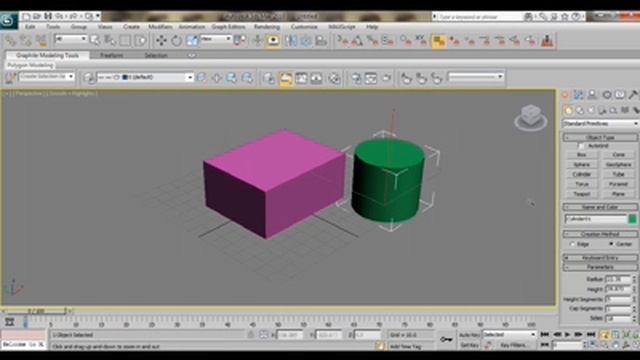Switch to the Display command panel
The width and height of the screenshot is (640, 360).
point(620,95)
